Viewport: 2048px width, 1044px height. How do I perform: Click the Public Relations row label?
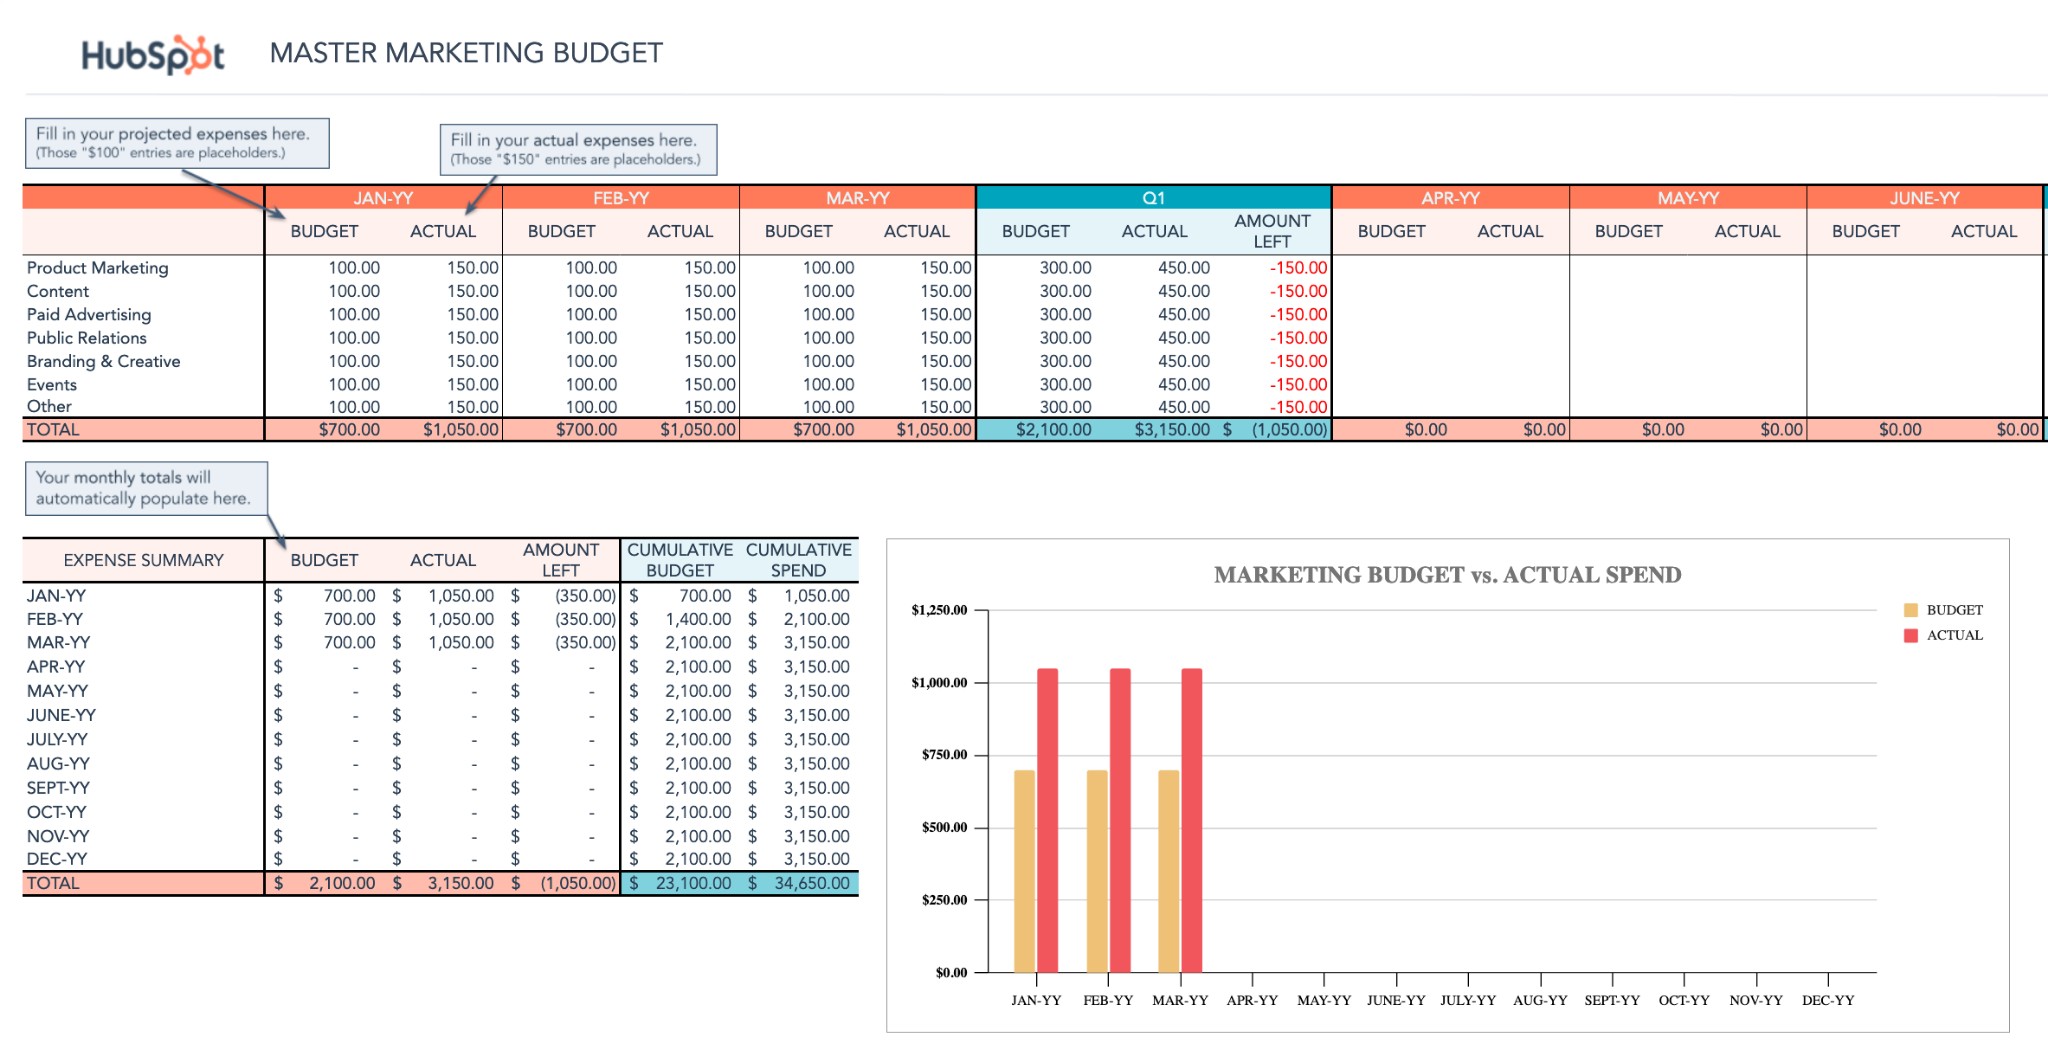87,338
